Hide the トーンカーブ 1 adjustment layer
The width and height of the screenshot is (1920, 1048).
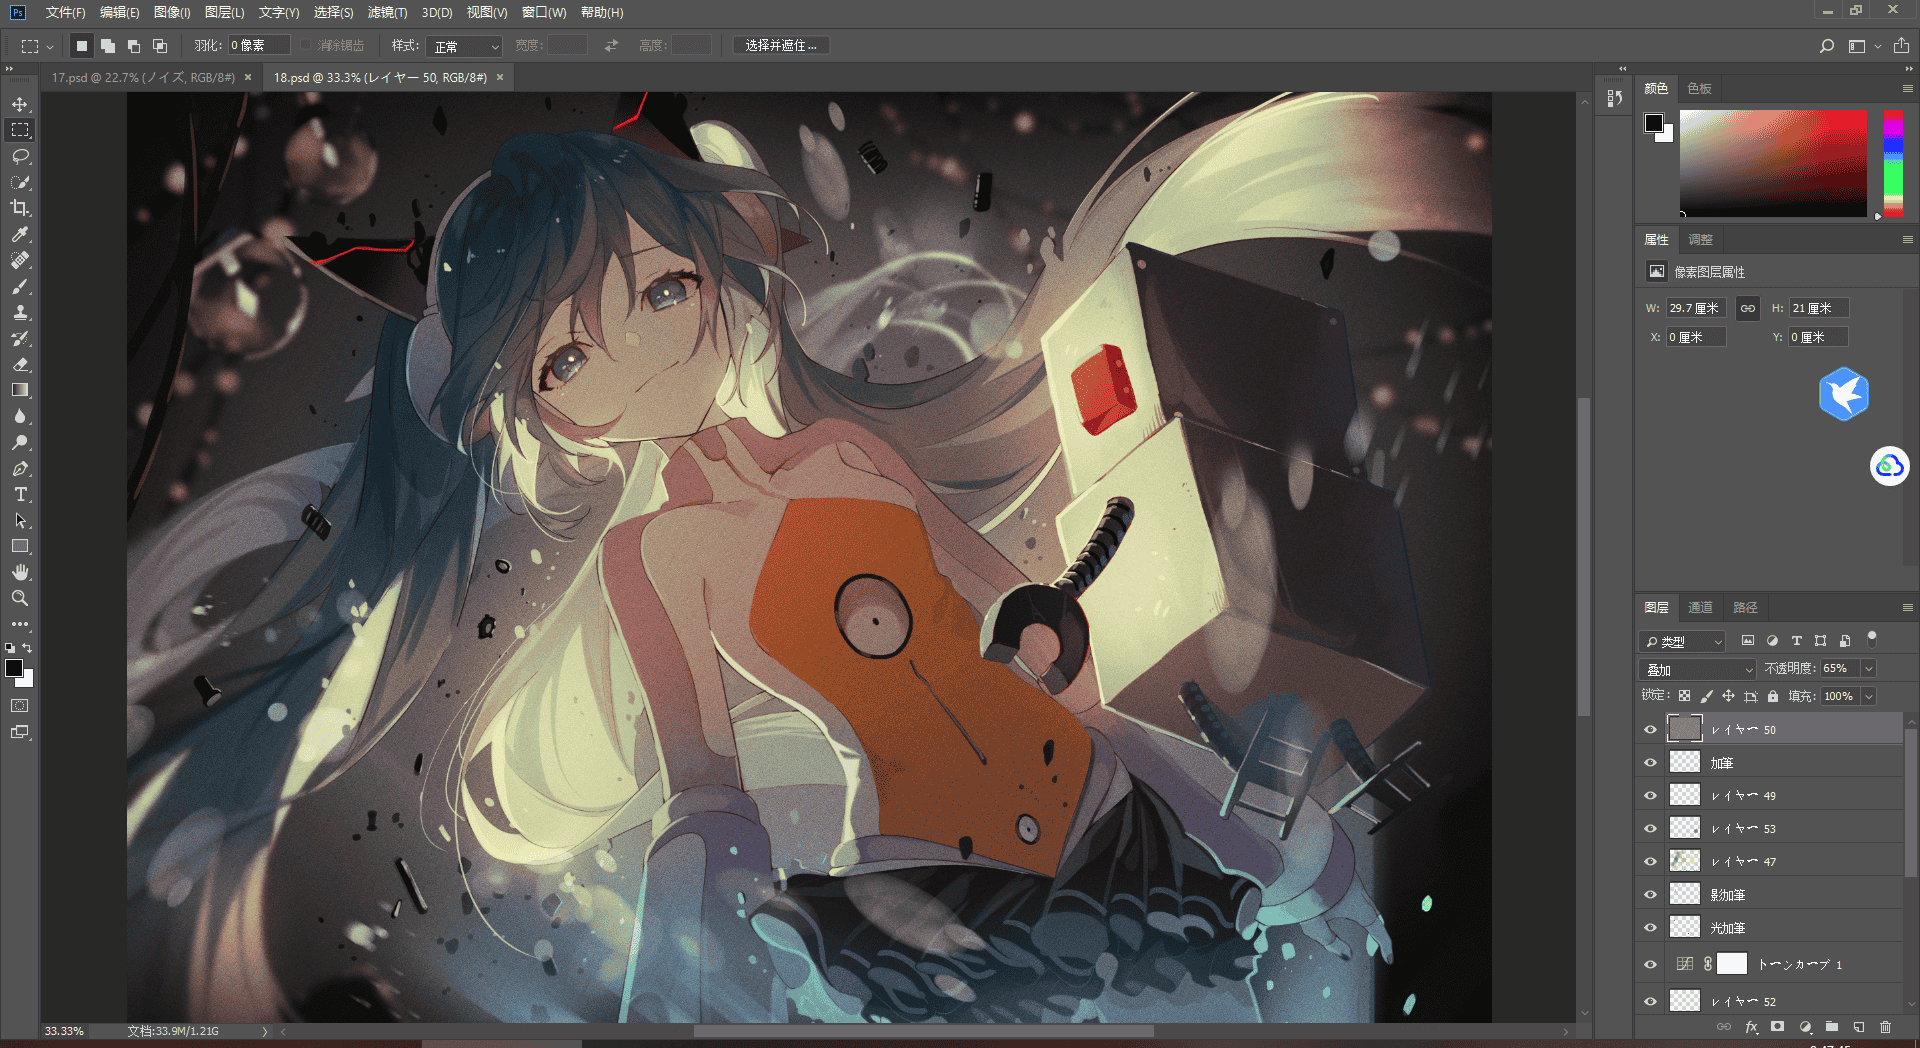1651,964
